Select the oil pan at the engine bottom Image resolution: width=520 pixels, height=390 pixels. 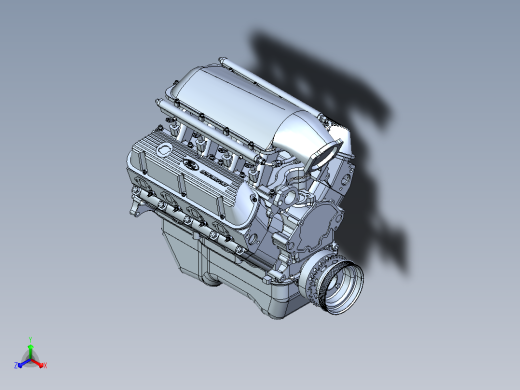pyautogui.click(x=233, y=267)
